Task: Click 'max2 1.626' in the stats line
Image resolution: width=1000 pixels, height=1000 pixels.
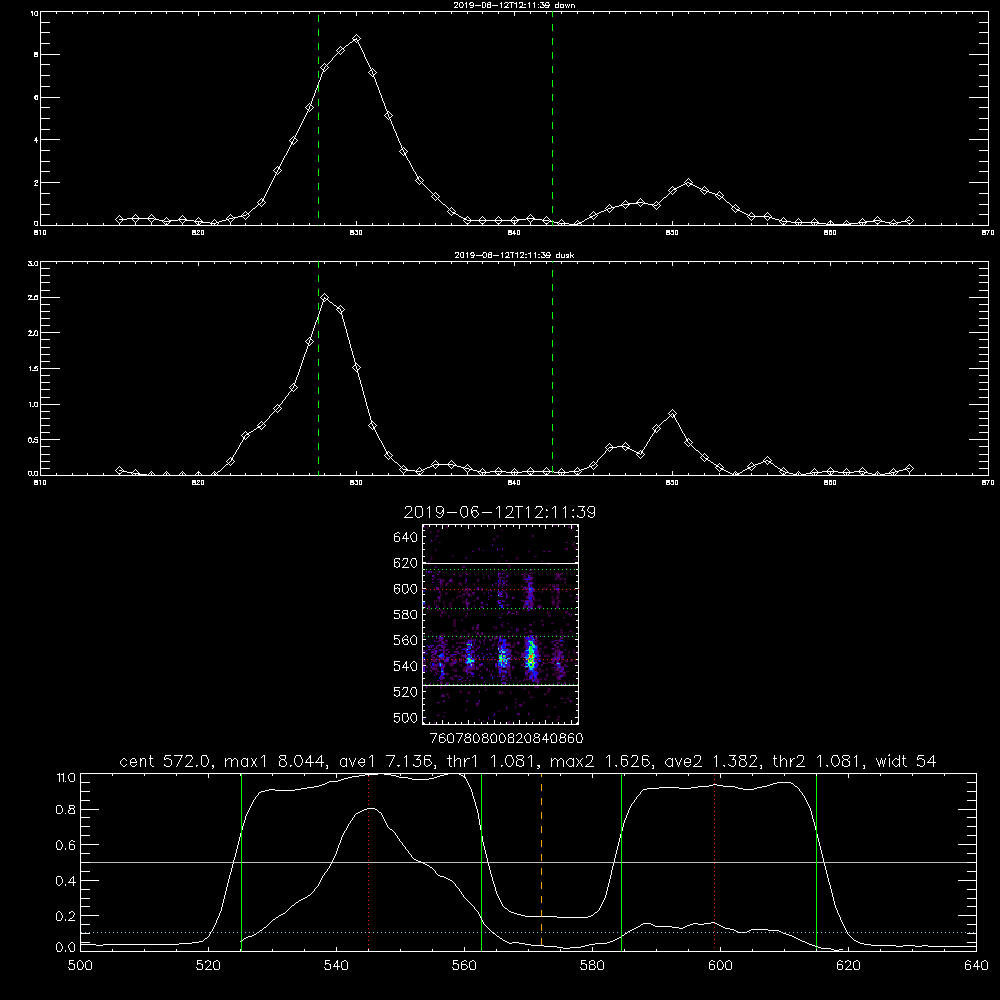Action: pyautogui.click(x=601, y=761)
